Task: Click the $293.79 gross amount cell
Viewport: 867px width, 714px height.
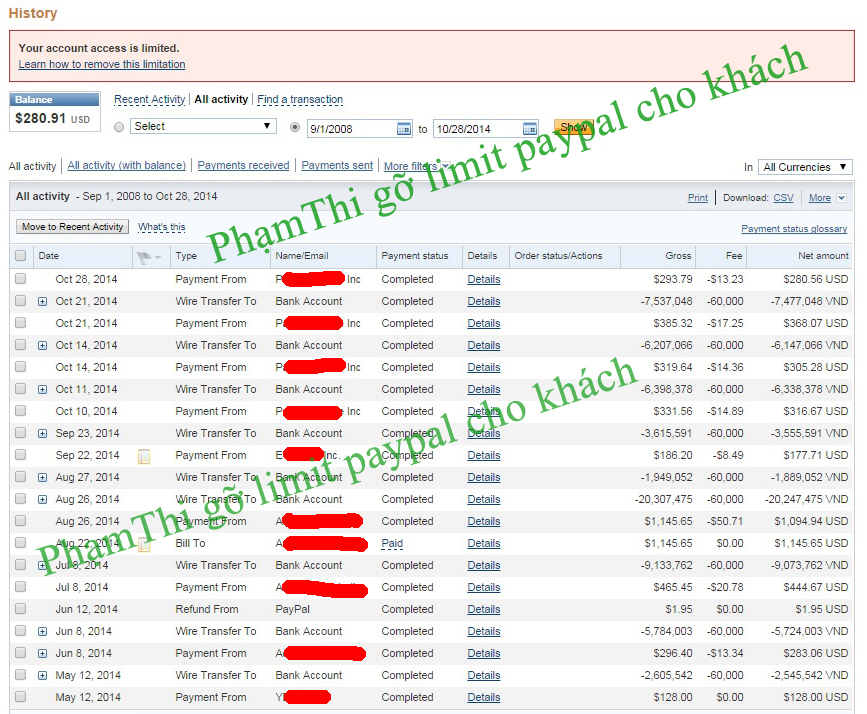Action: click(672, 279)
